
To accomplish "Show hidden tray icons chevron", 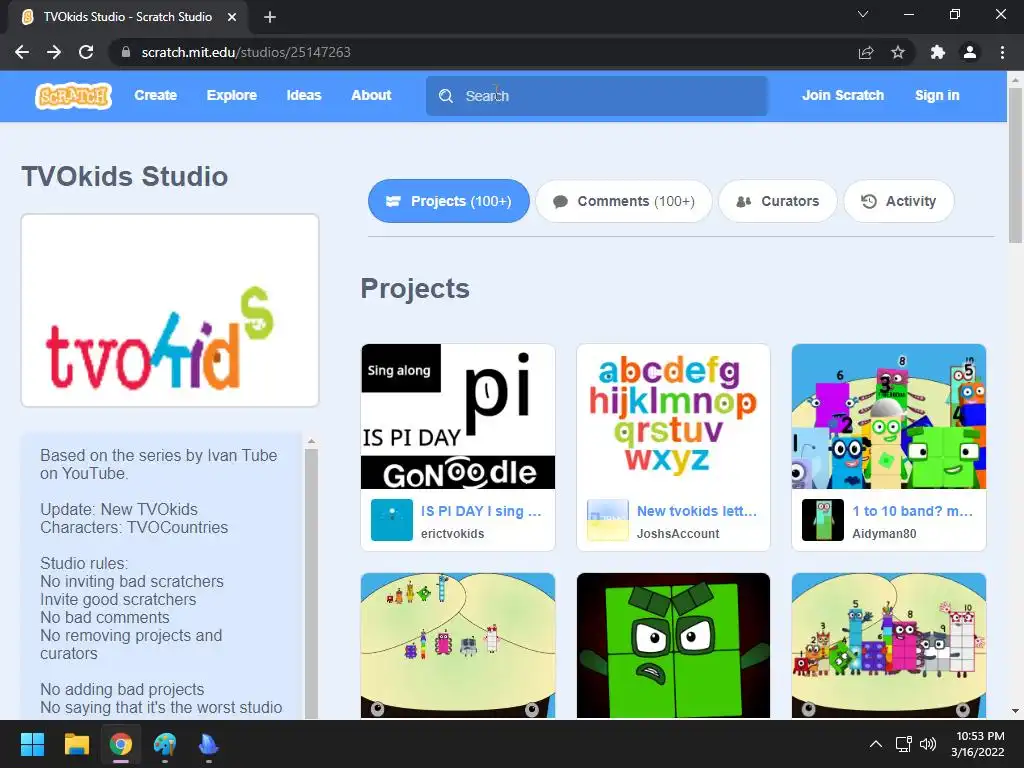I will tap(876, 744).
